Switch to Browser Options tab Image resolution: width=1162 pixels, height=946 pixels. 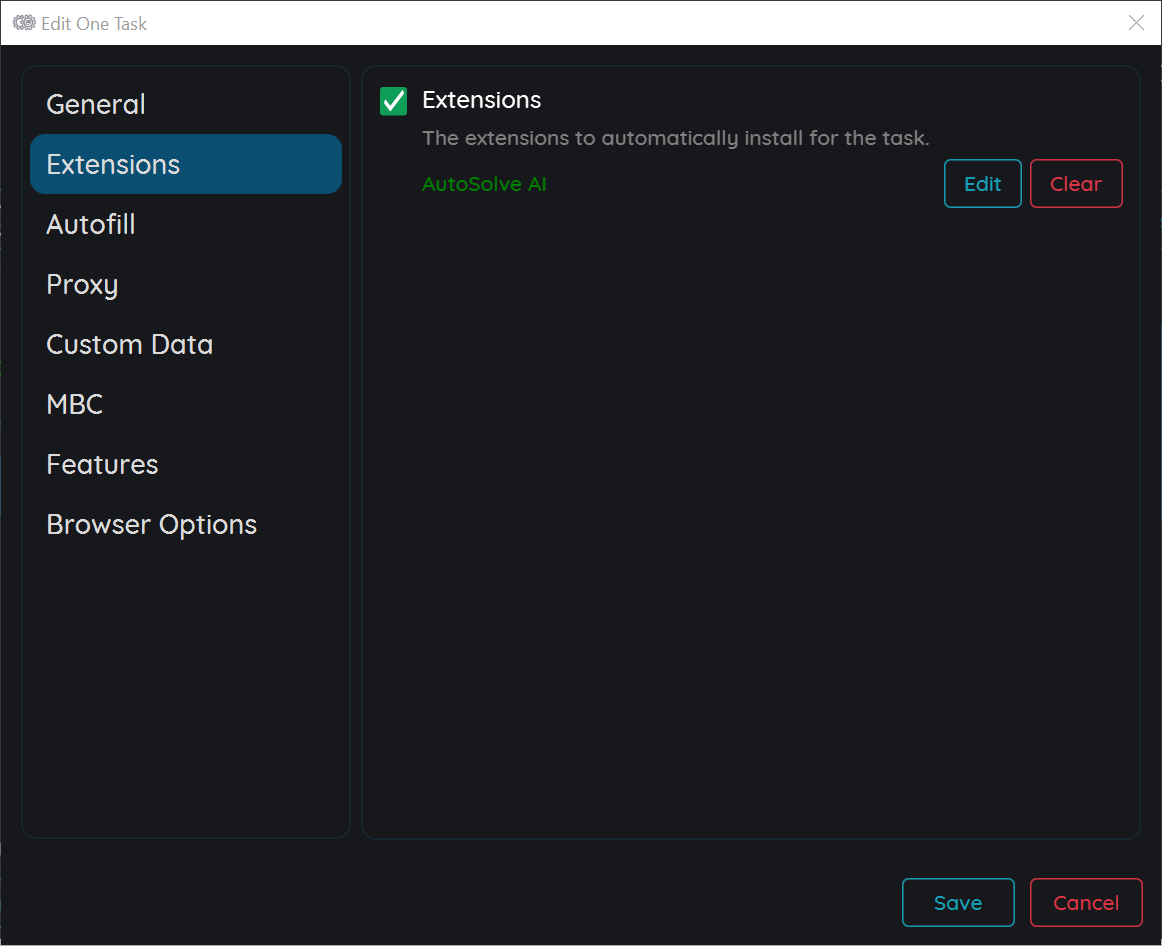pos(152,524)
